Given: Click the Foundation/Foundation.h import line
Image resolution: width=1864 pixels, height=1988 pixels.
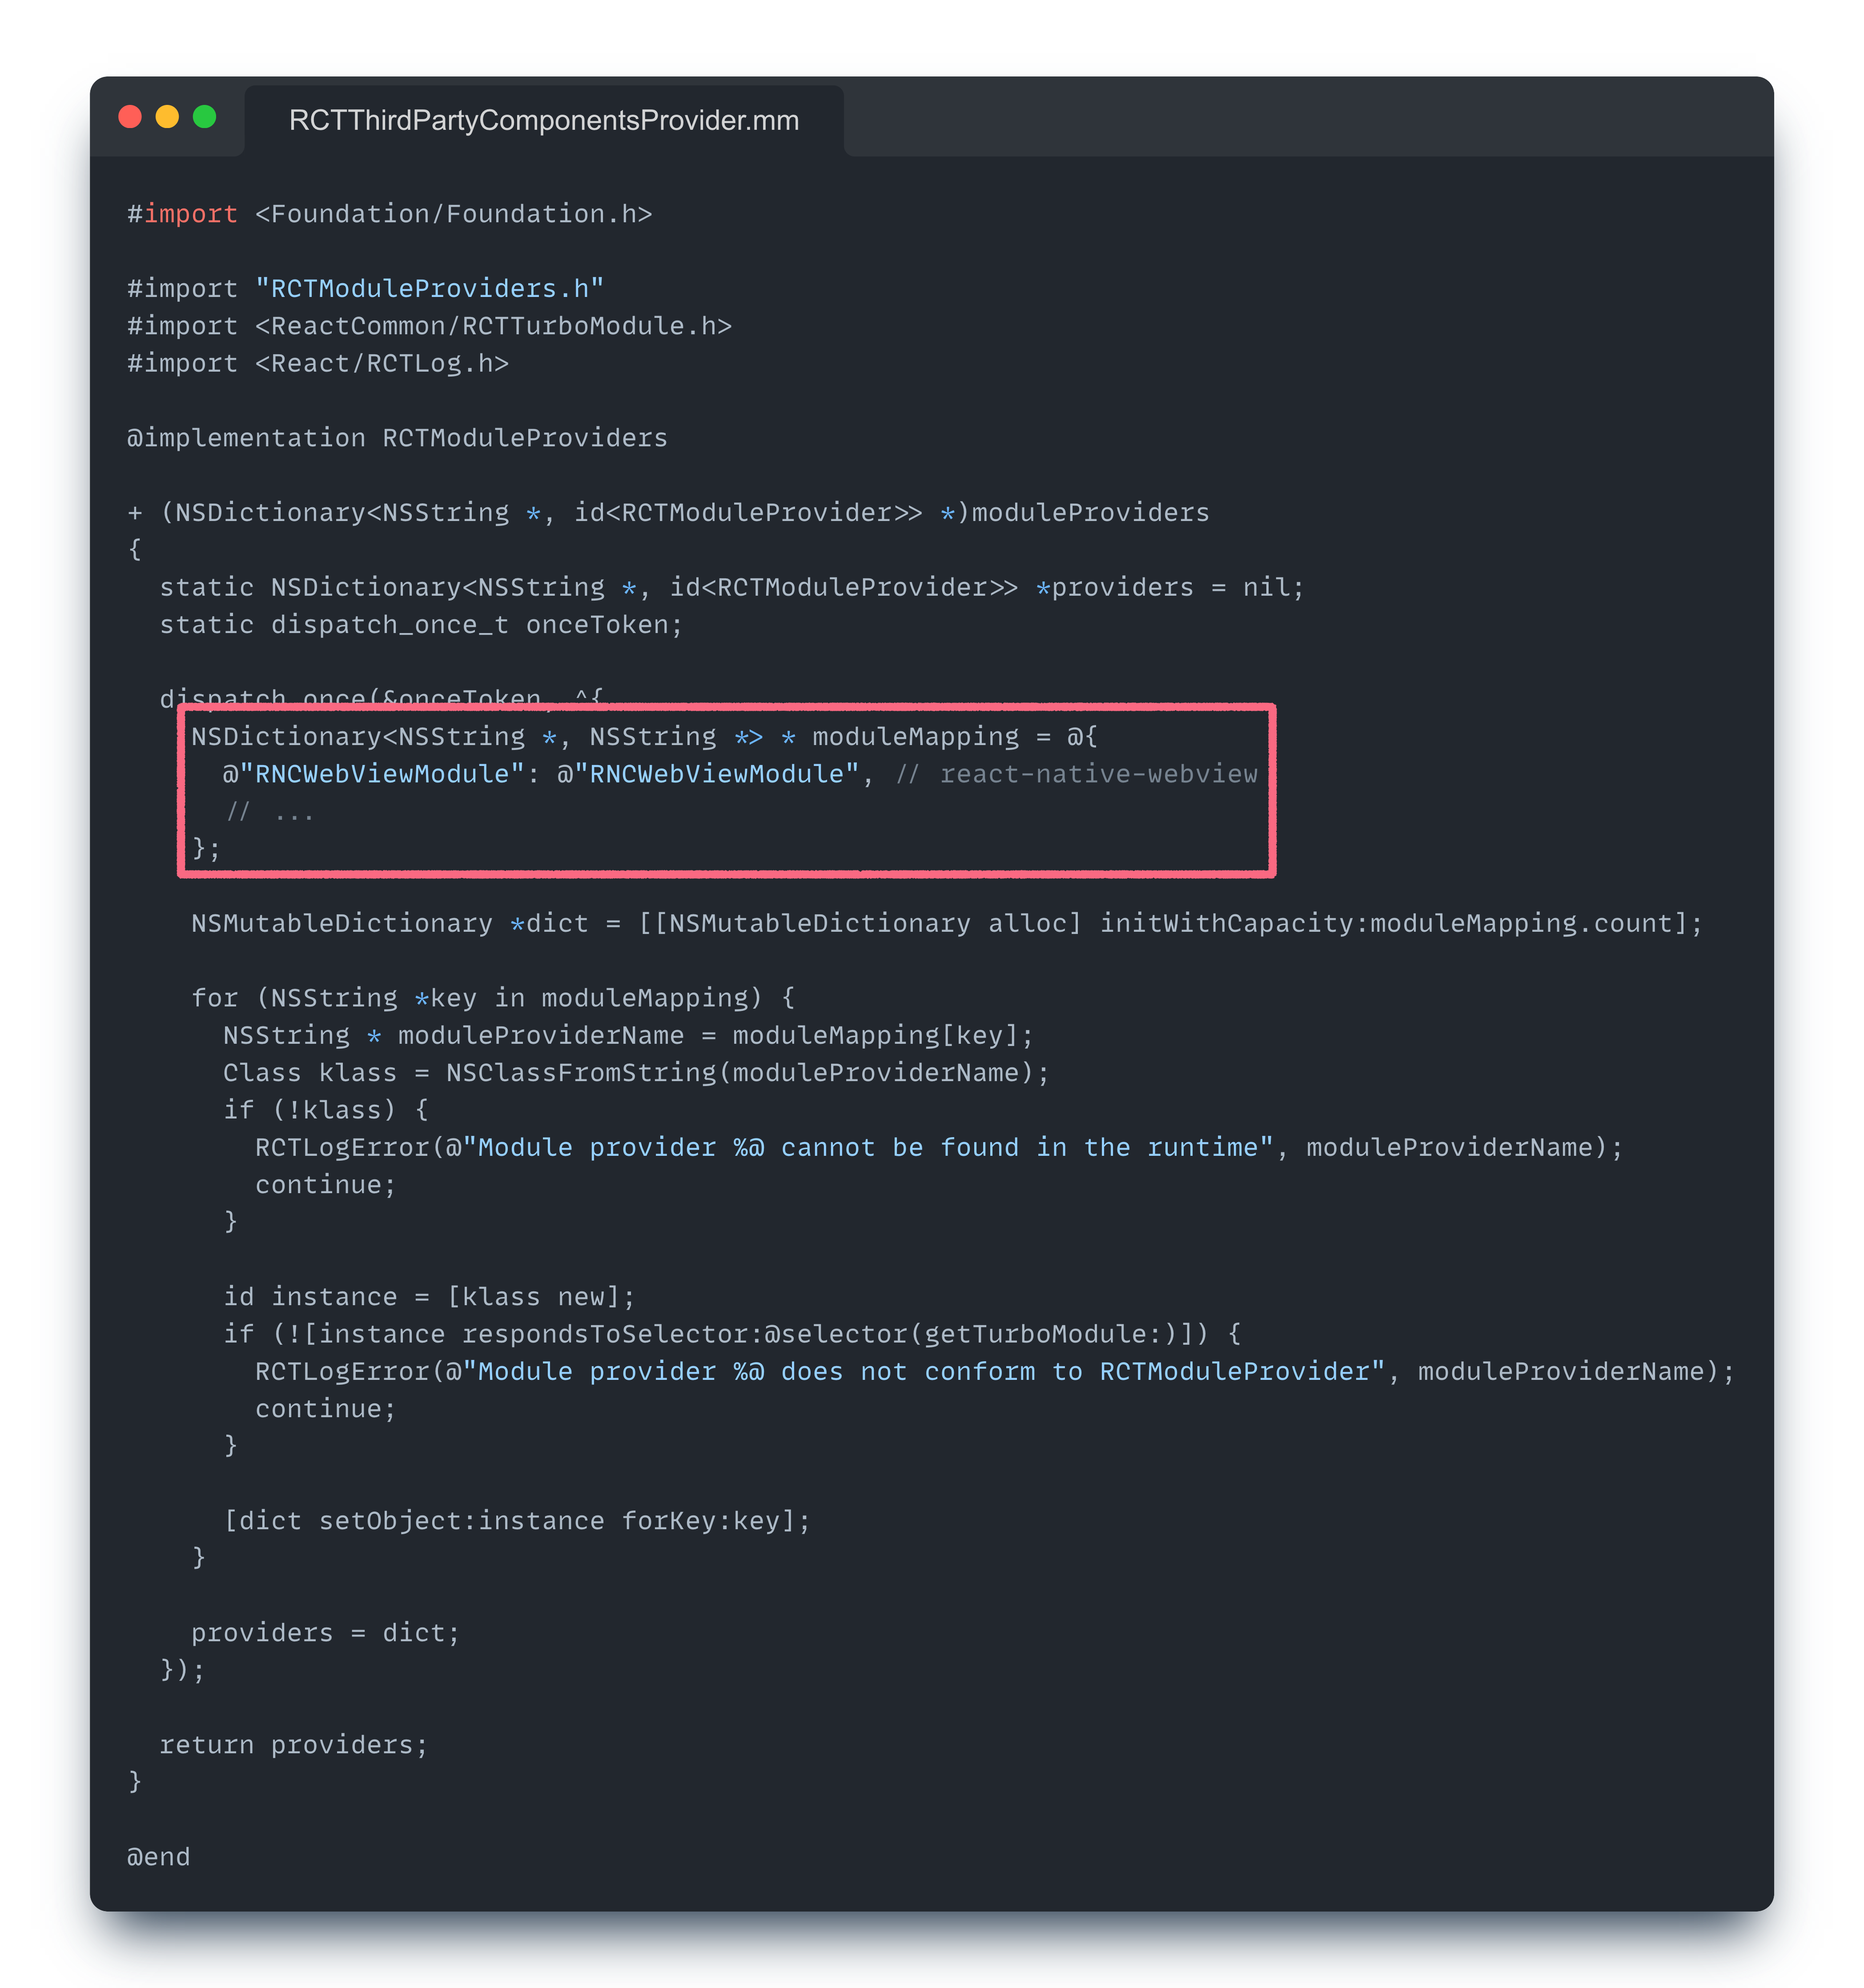Looking at the screenshot, I should click(453, 214).
